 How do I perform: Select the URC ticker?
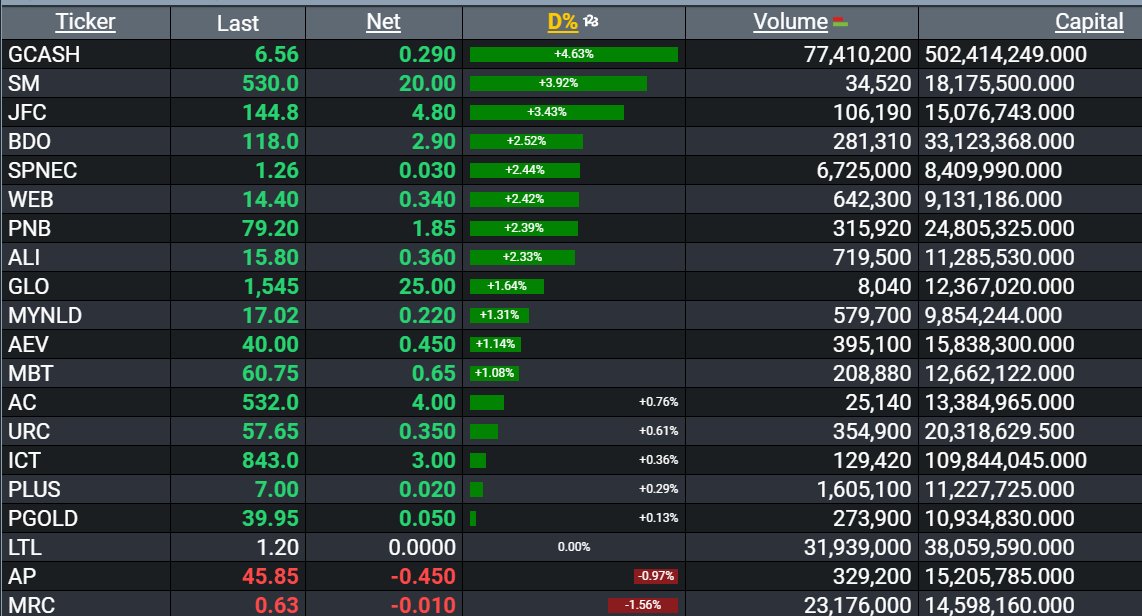click(29, 432)
